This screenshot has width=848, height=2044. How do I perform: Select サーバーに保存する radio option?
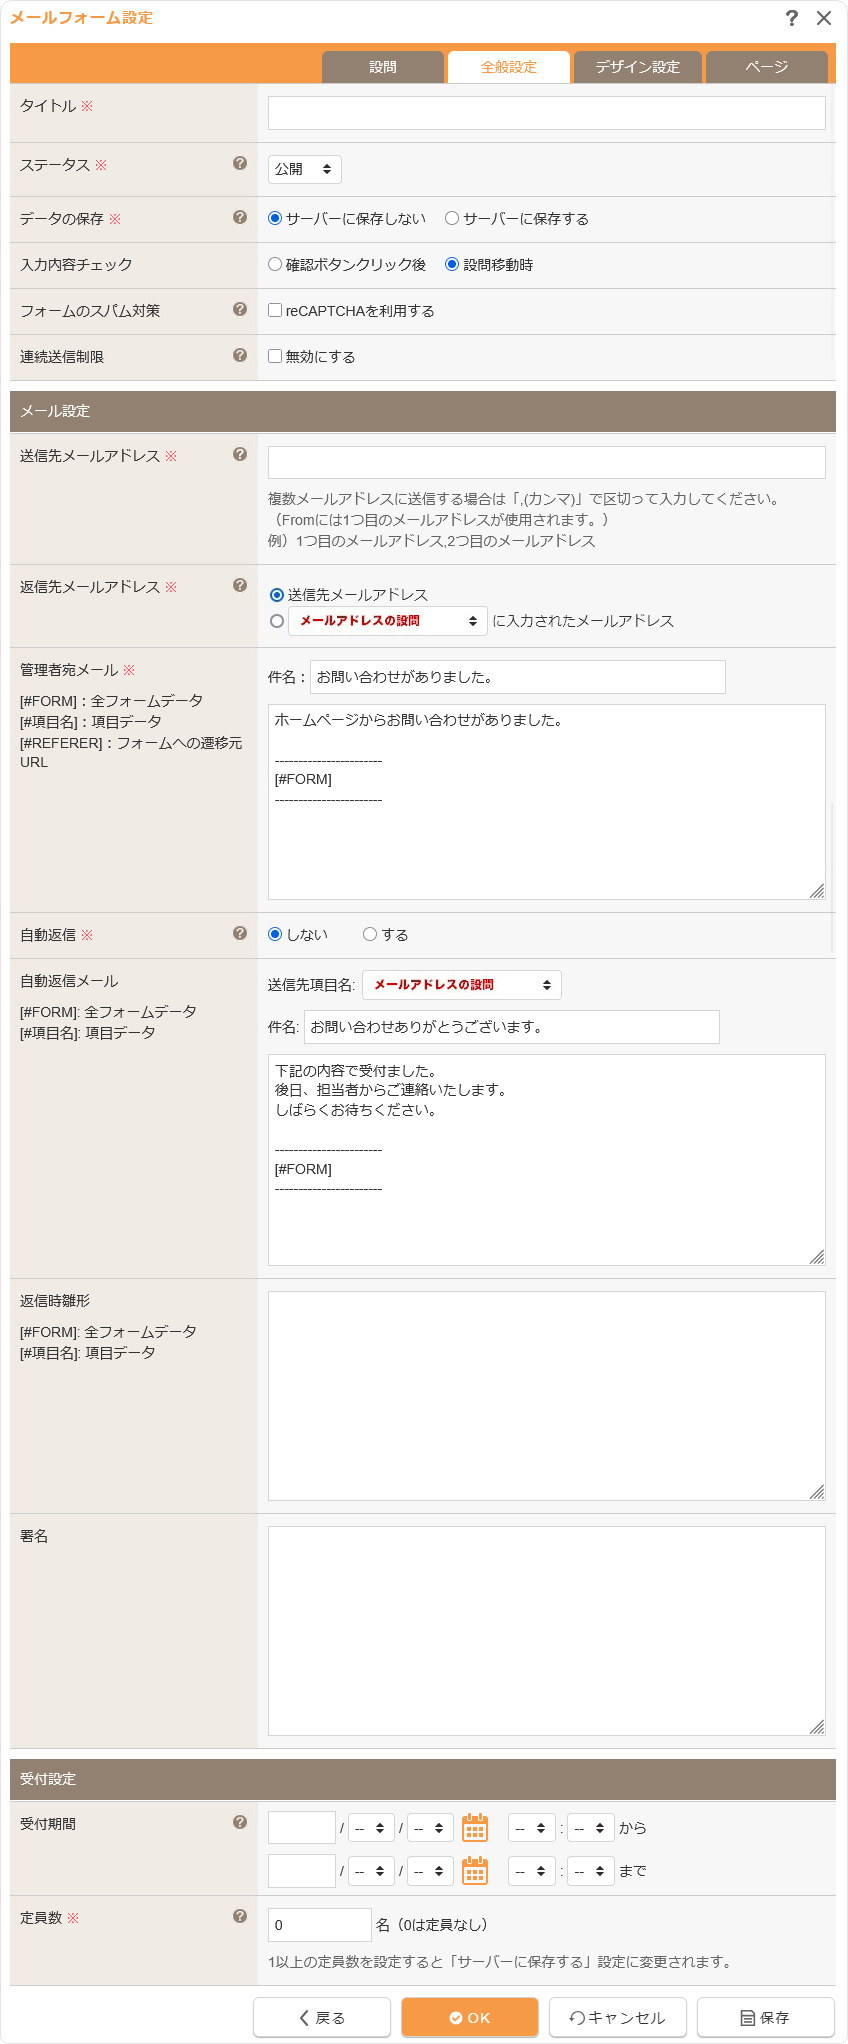click(x=452, y=219)
